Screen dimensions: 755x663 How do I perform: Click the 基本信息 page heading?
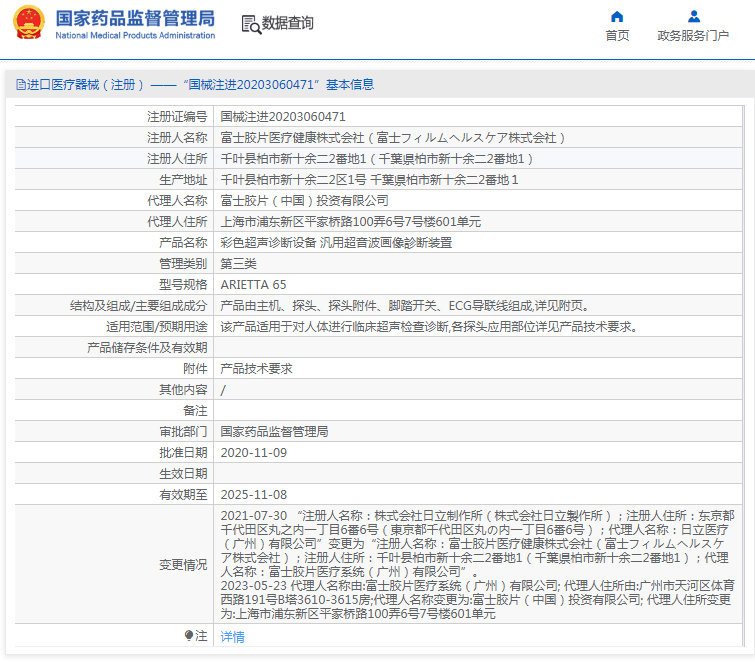tap(350, 85)
